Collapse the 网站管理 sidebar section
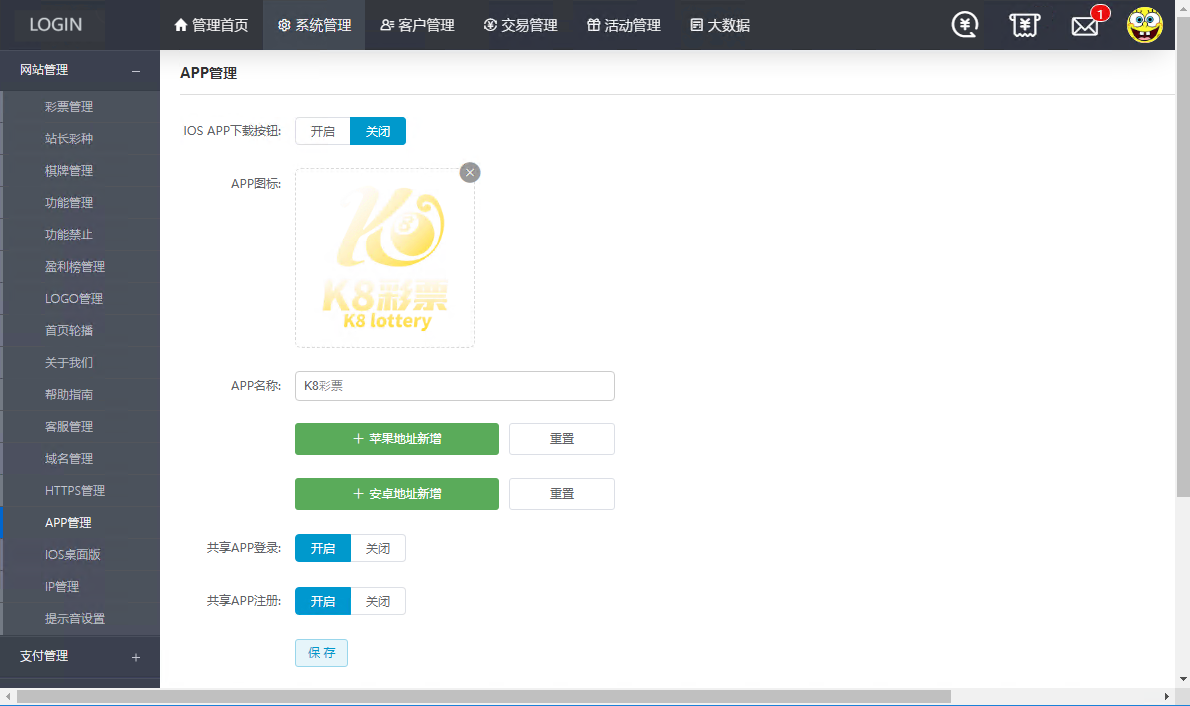 [136, 71]
